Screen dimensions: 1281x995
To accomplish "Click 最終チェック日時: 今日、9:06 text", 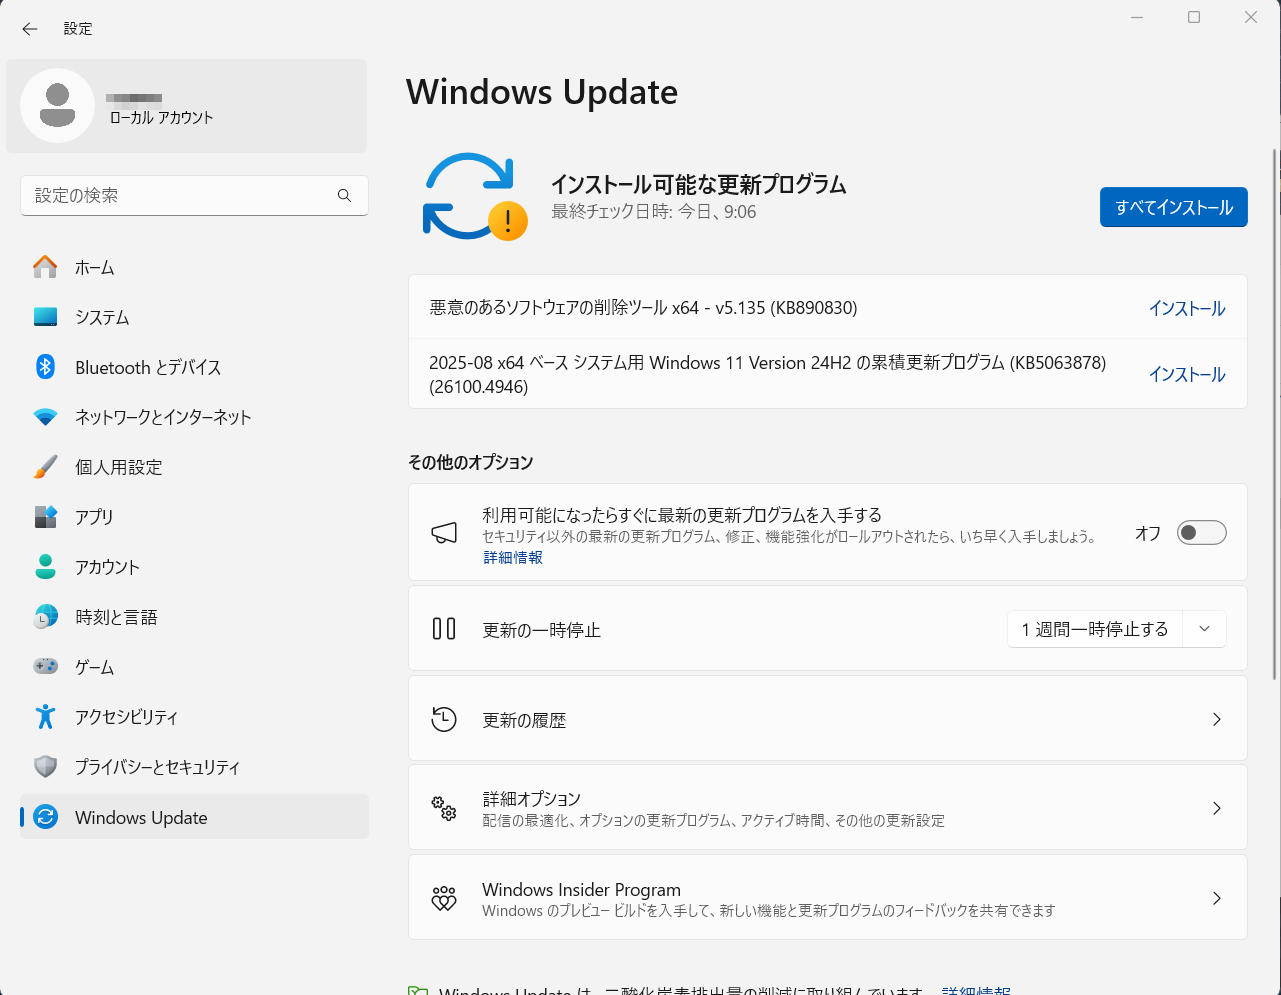I will 653,212.
